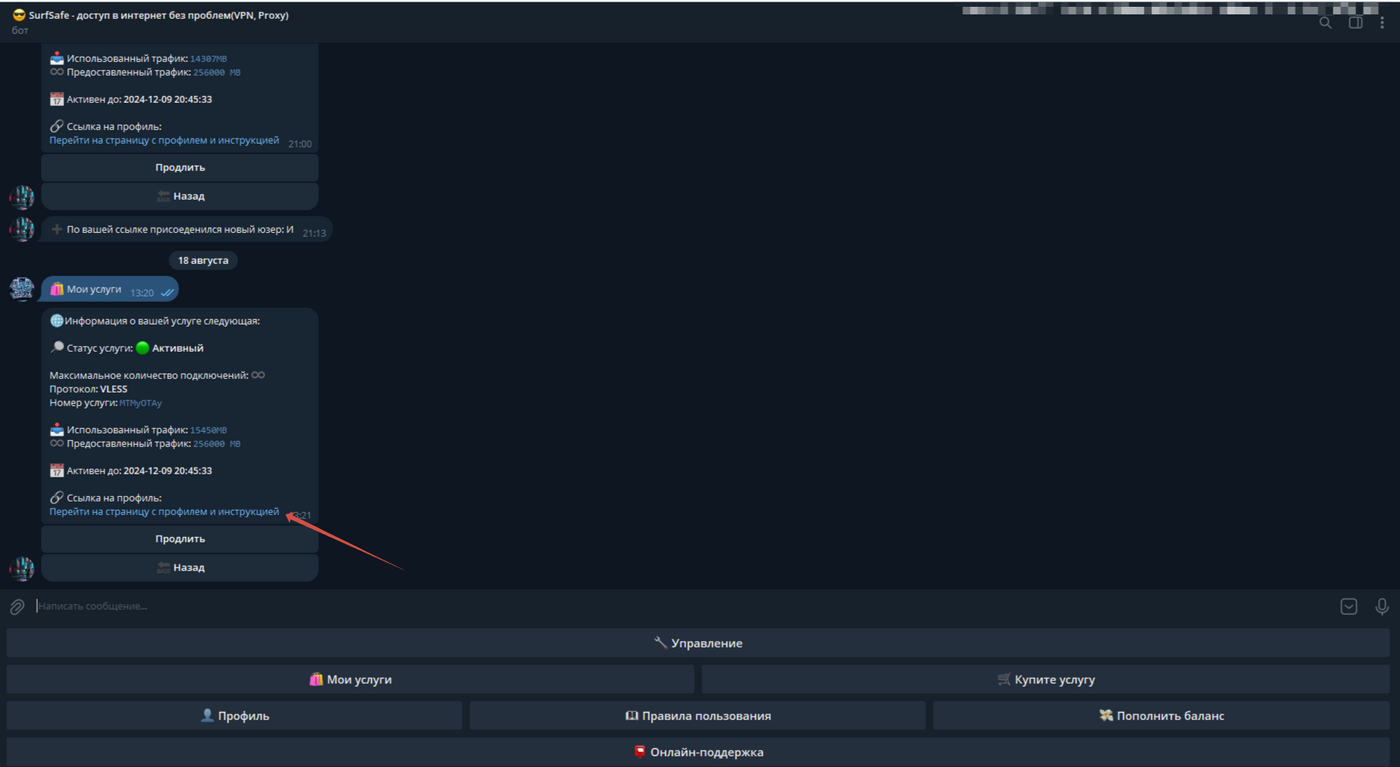Click the '18 августа' date badge
Image resolution: width=1400 pixels, height=767 pixels.
pyautogui.click(x=203, y=260)
